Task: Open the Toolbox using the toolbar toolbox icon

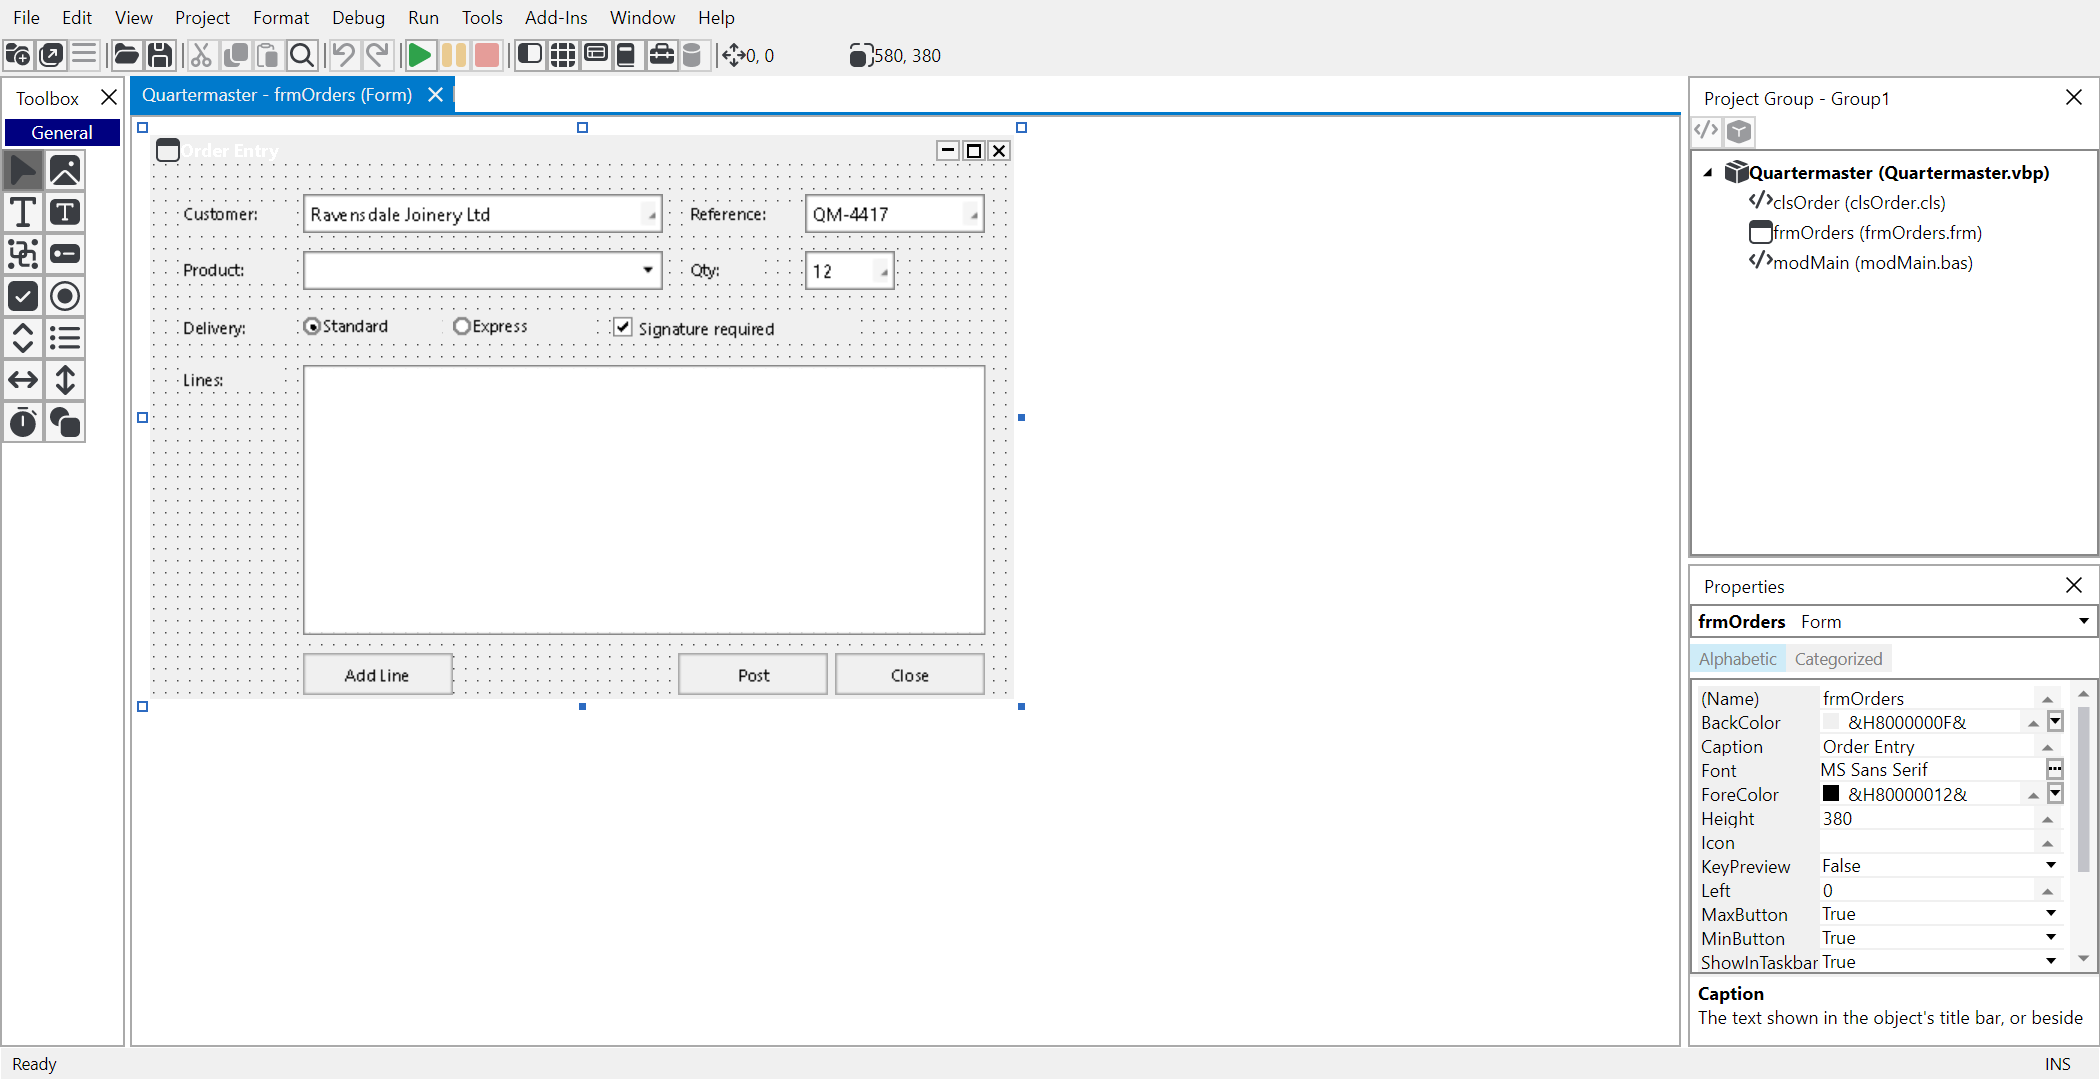Action: point(661,55)
